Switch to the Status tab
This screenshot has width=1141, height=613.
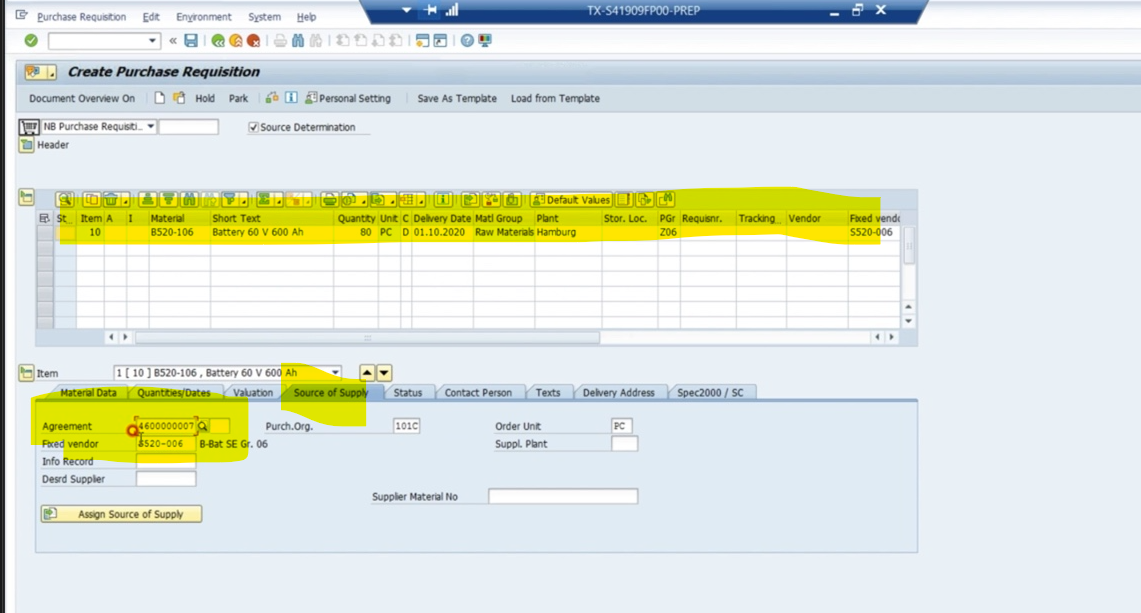[408, 392]
